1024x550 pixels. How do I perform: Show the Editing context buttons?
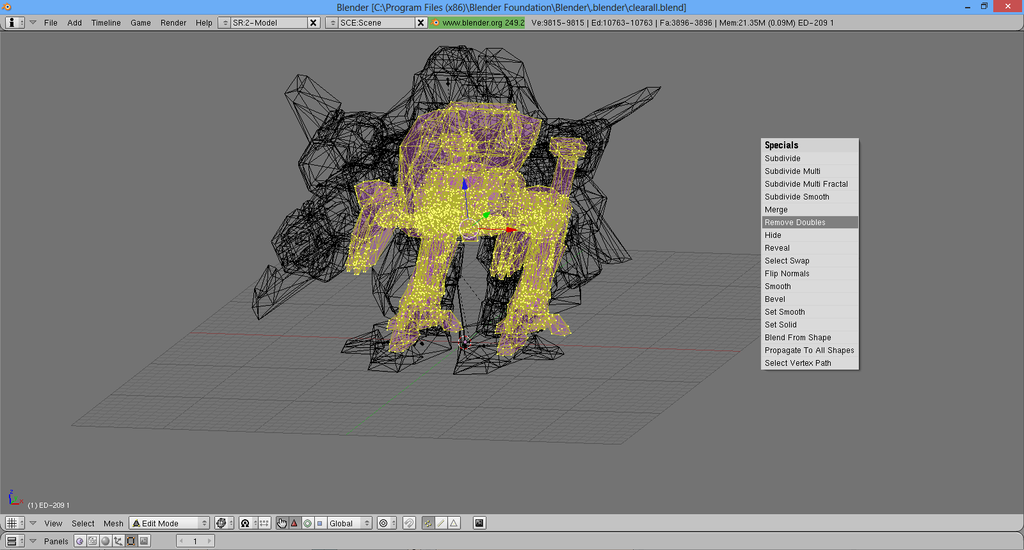[x=131, y=541]
